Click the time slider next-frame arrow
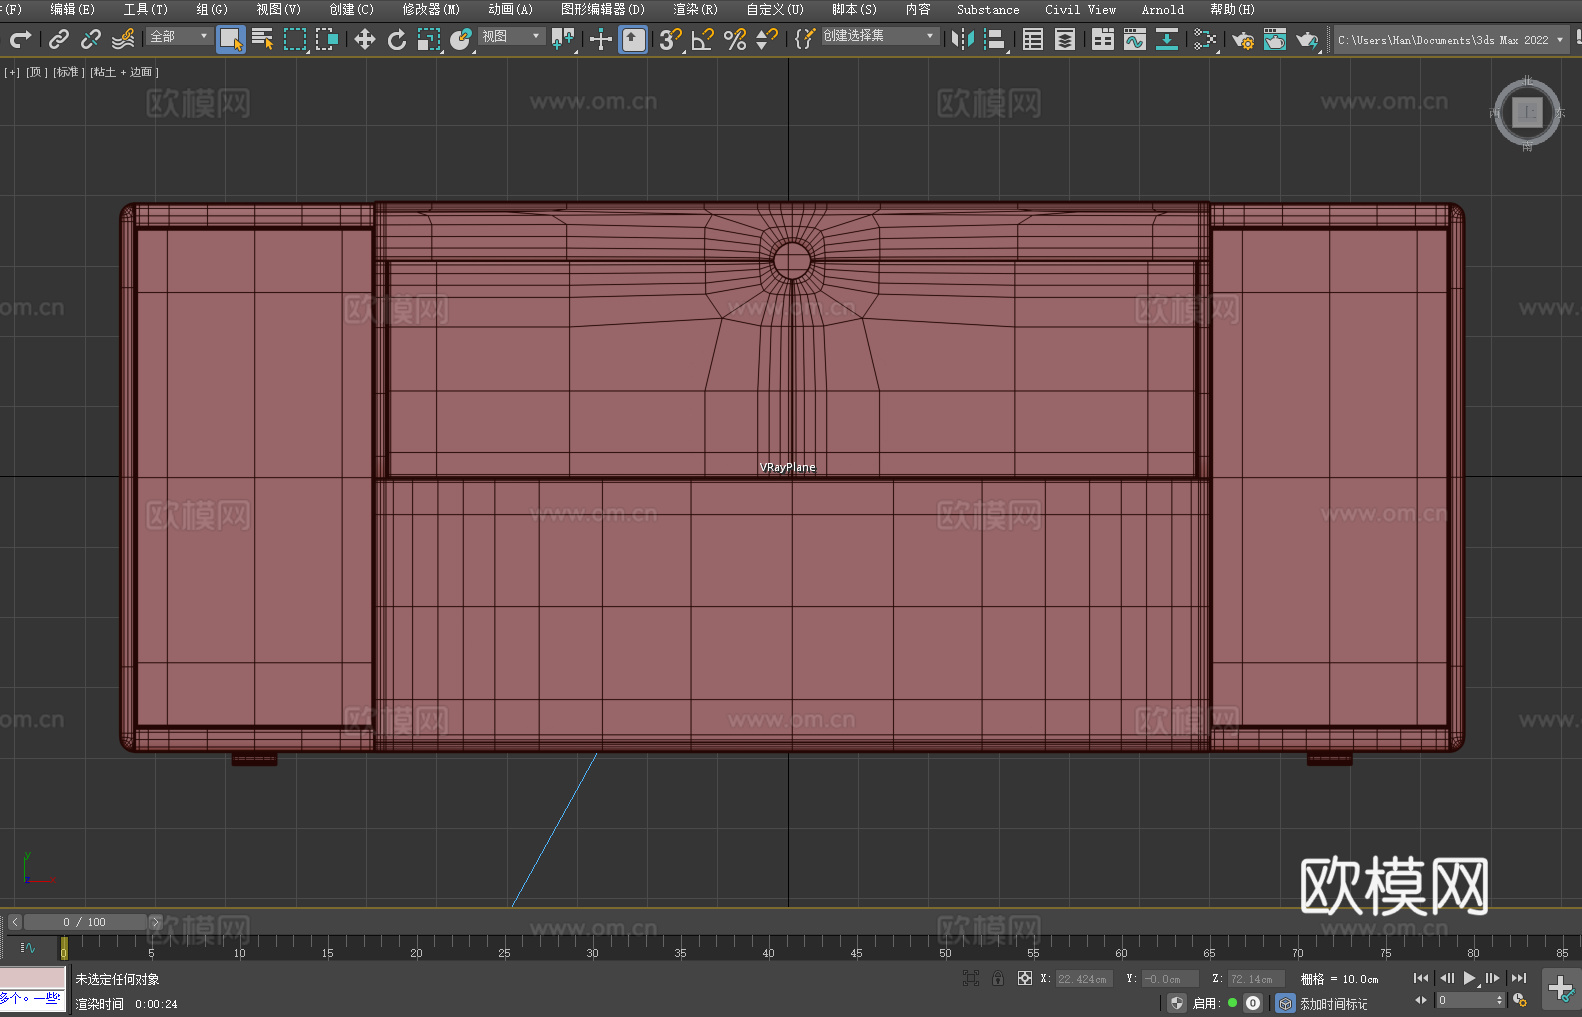The height and width of the screenshot is (1017, 1582). coord(155,922)
